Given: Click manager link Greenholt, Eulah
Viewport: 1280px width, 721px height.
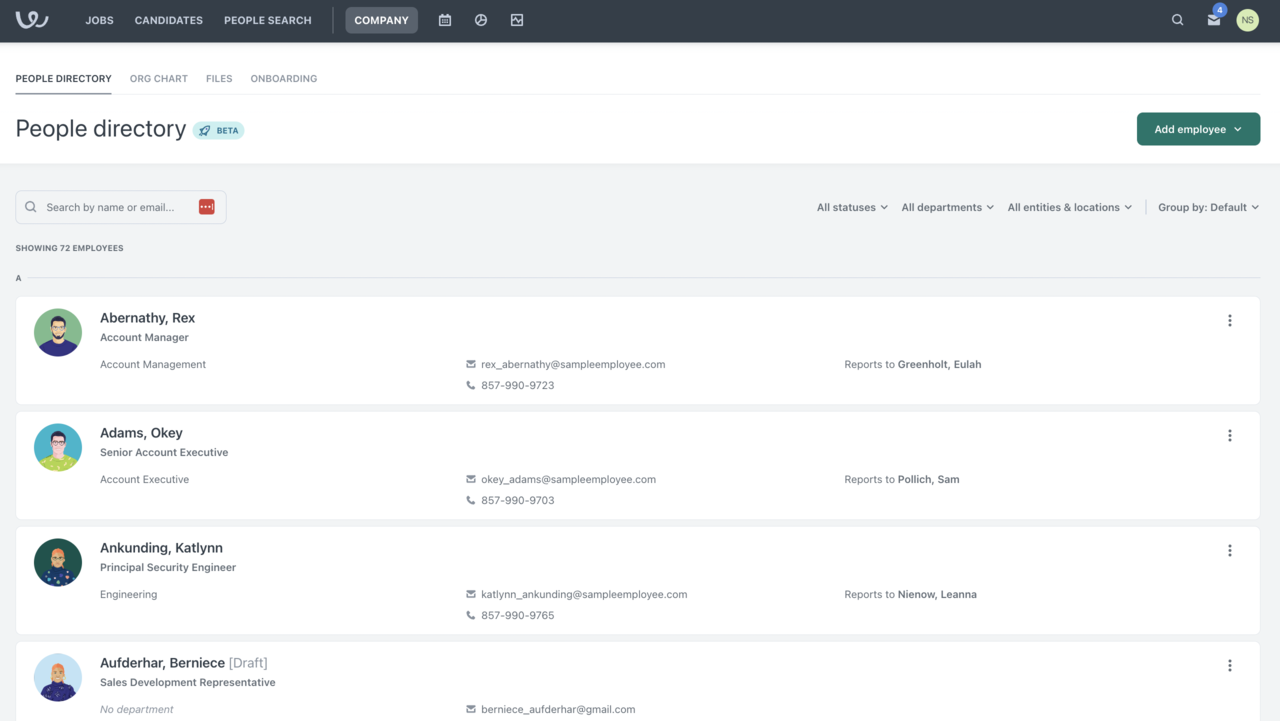Looking at the screenshot, I should click(939, 365).
